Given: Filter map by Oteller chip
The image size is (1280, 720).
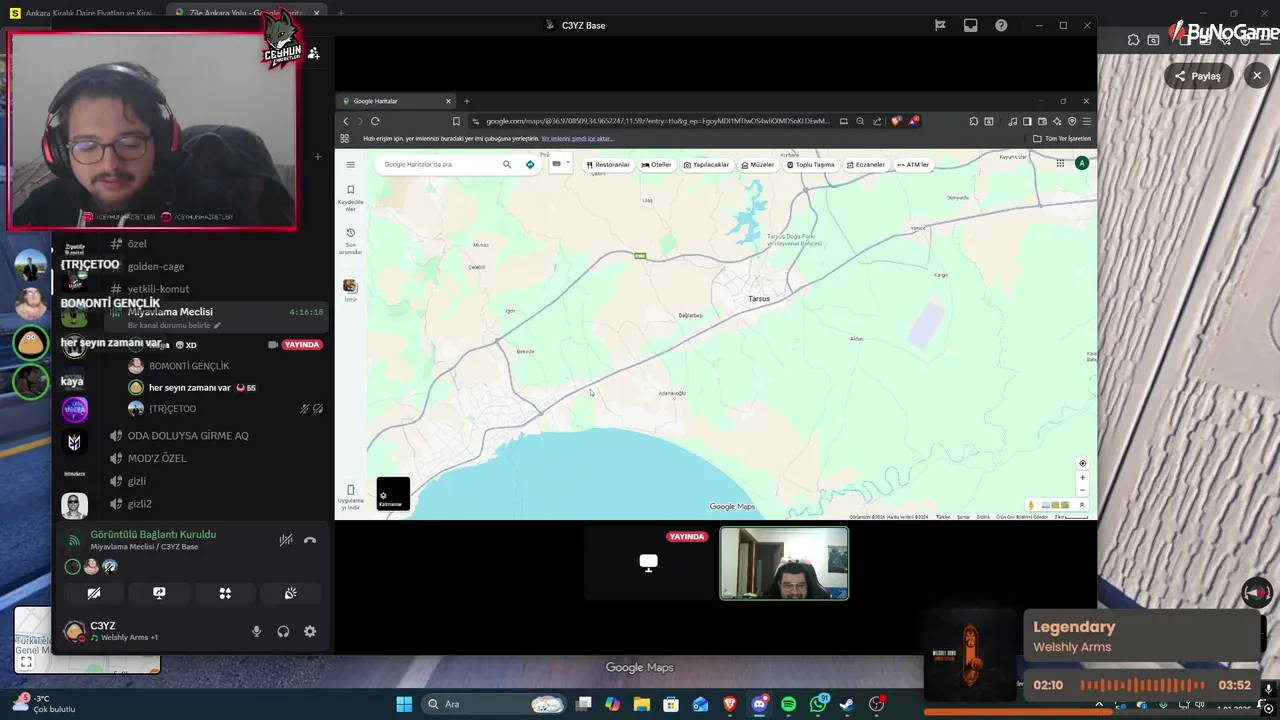Looking at the screenshot, I should (657, 164).
